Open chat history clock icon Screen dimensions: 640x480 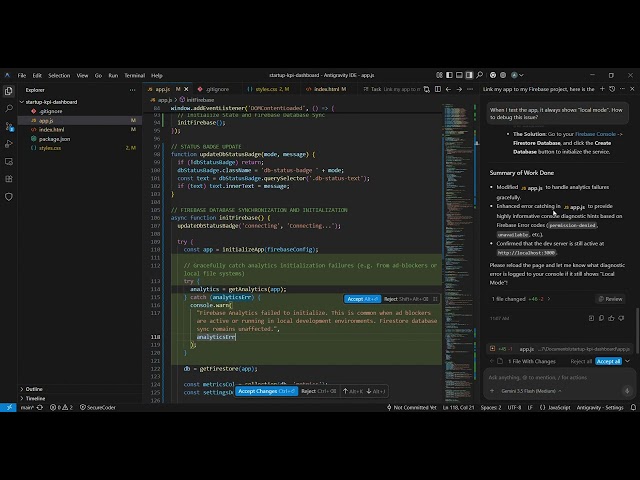tap(612, 89)
